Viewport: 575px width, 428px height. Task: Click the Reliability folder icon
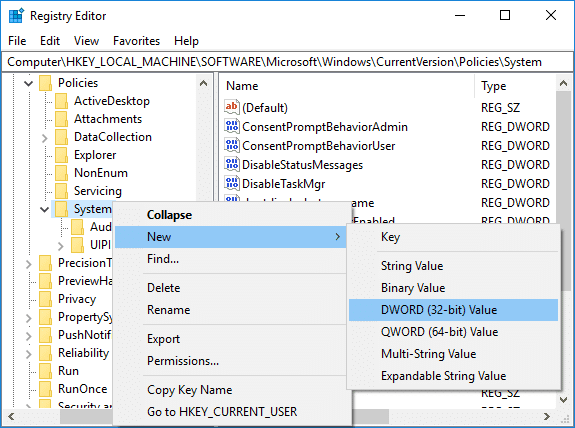45,352
